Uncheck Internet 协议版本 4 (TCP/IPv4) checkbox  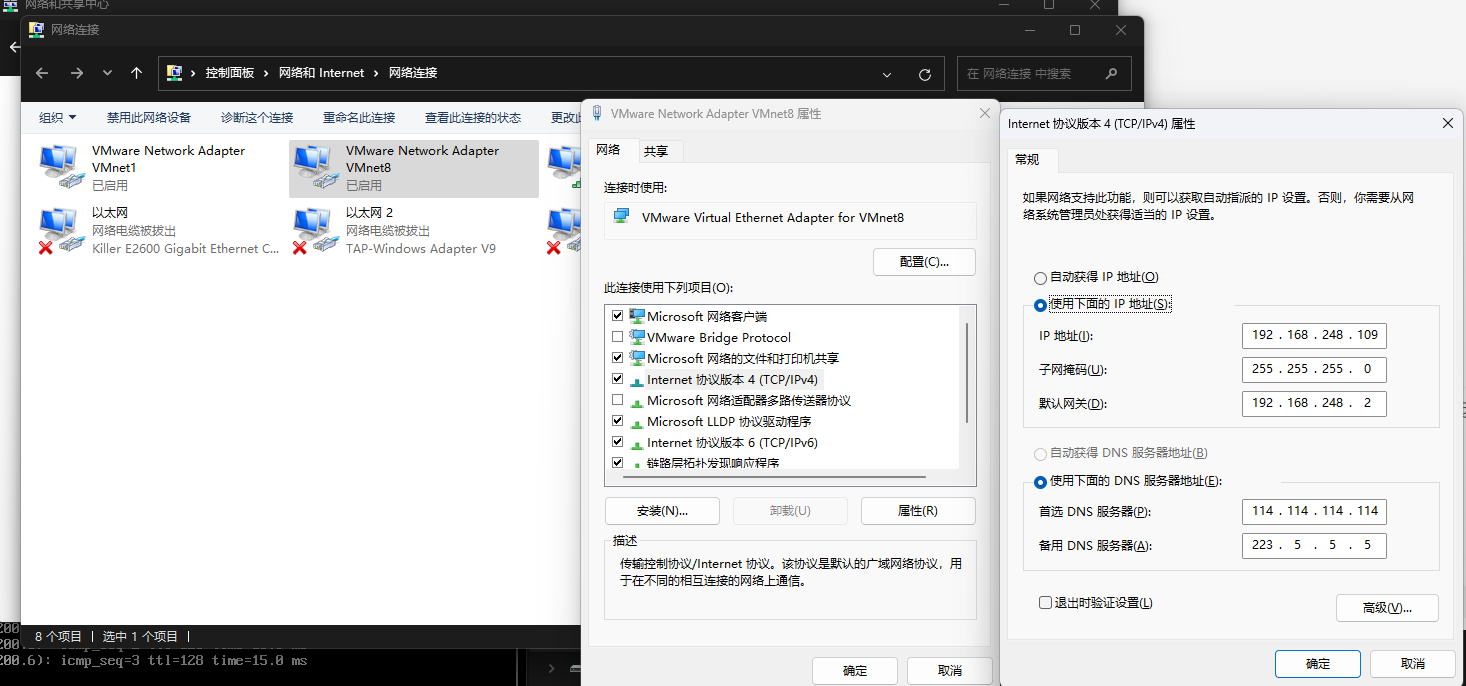click(x=617, y=379)
